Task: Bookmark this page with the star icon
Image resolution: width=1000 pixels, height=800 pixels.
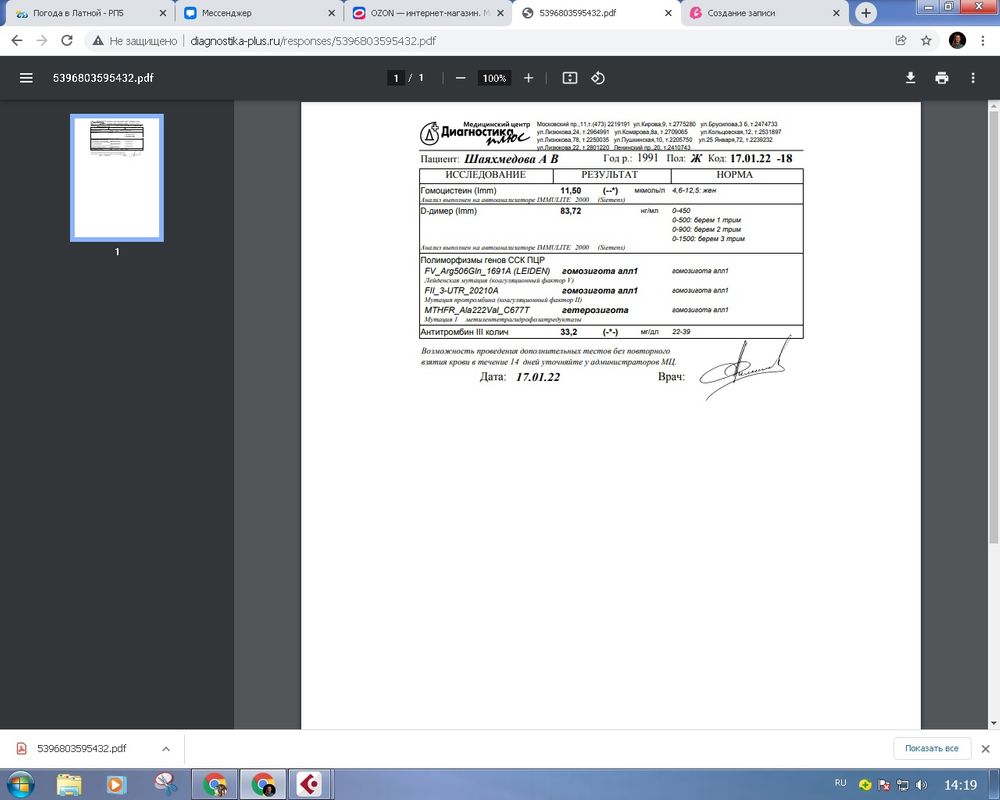Action: [927, 41]
